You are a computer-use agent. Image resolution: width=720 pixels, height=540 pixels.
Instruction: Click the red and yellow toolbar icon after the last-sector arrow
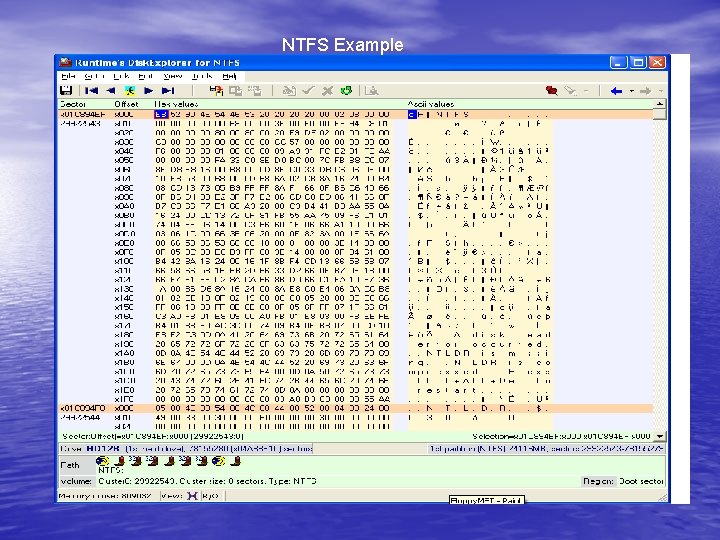pyautogui.click(x=216, y=90)
